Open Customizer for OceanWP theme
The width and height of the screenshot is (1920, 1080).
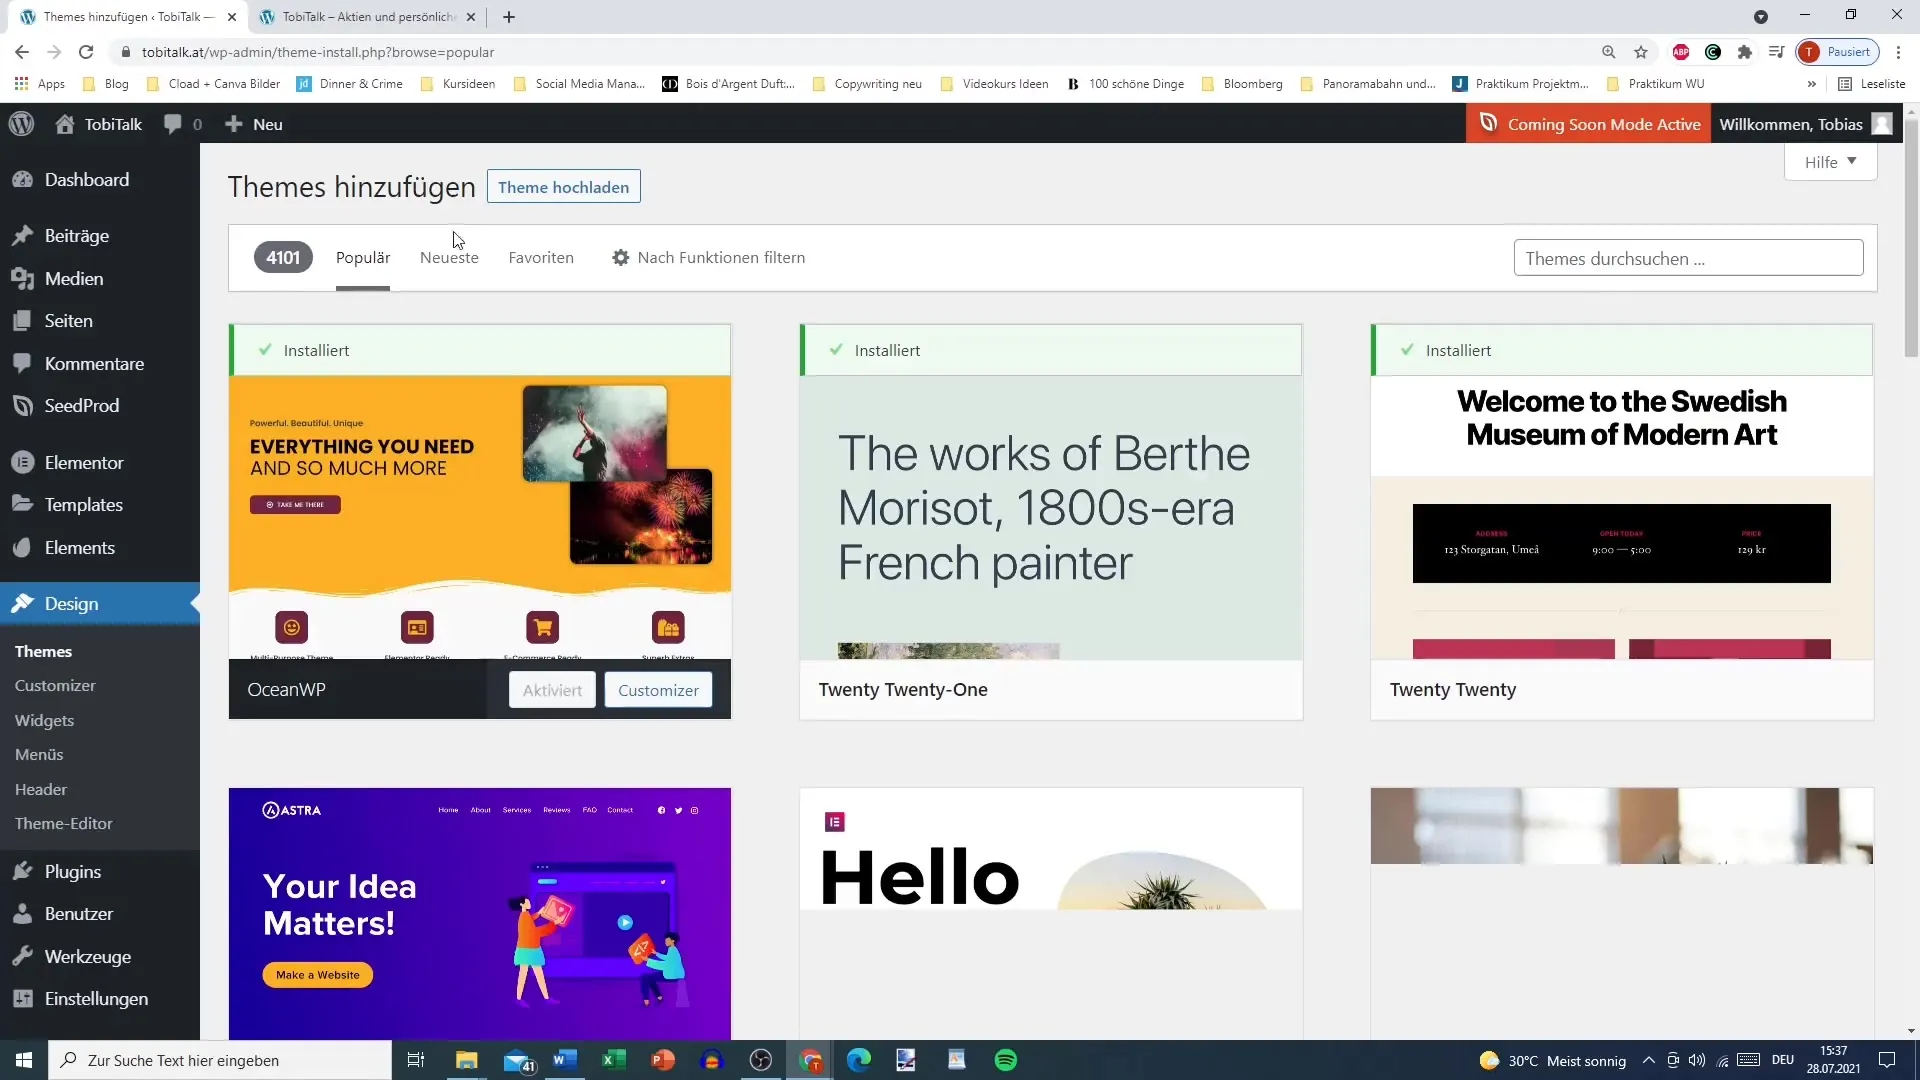point(658,690)
